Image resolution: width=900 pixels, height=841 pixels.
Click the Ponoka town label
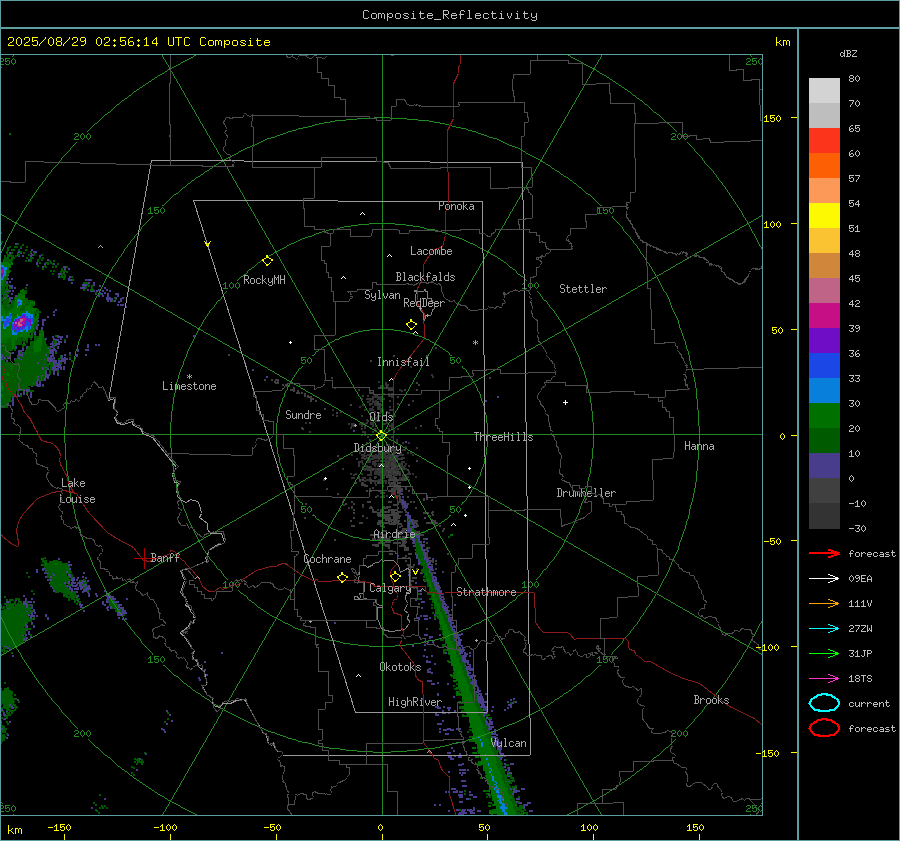tap(456, 206)
